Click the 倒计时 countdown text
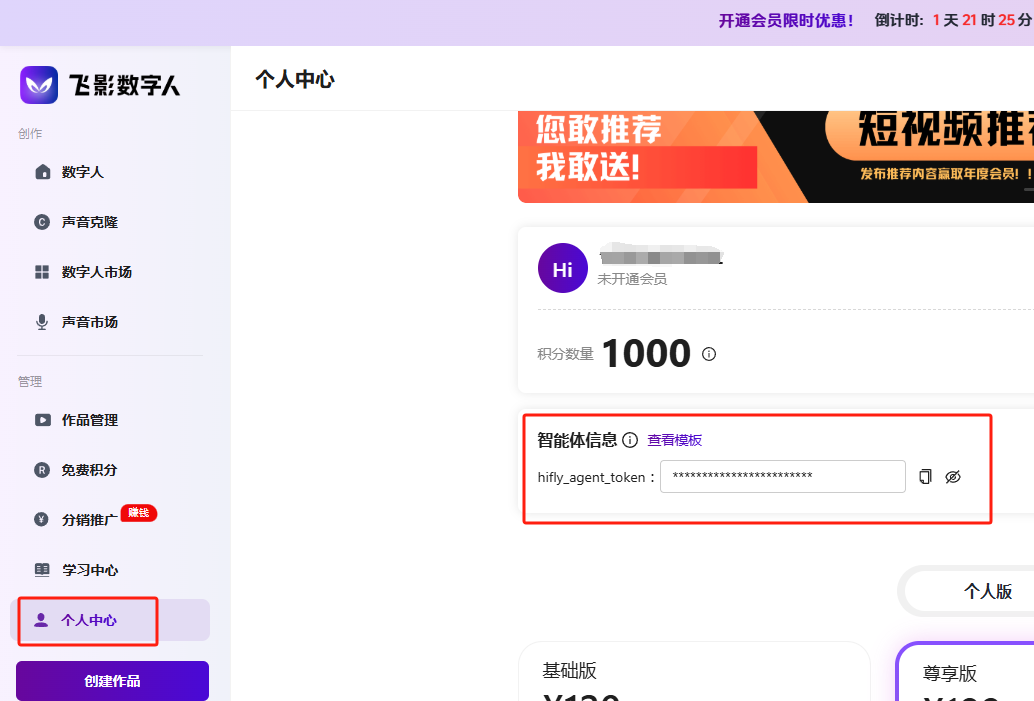 (954, 20)
